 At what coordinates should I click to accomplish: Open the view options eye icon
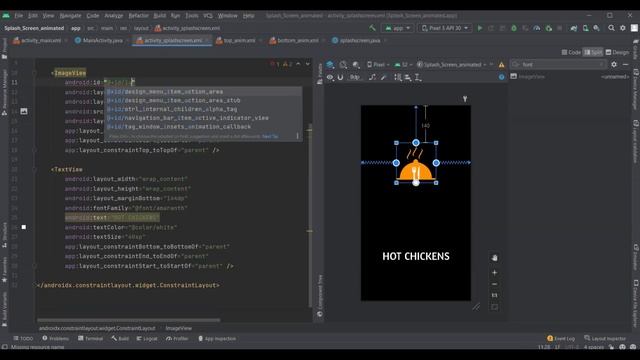[330, 77]
